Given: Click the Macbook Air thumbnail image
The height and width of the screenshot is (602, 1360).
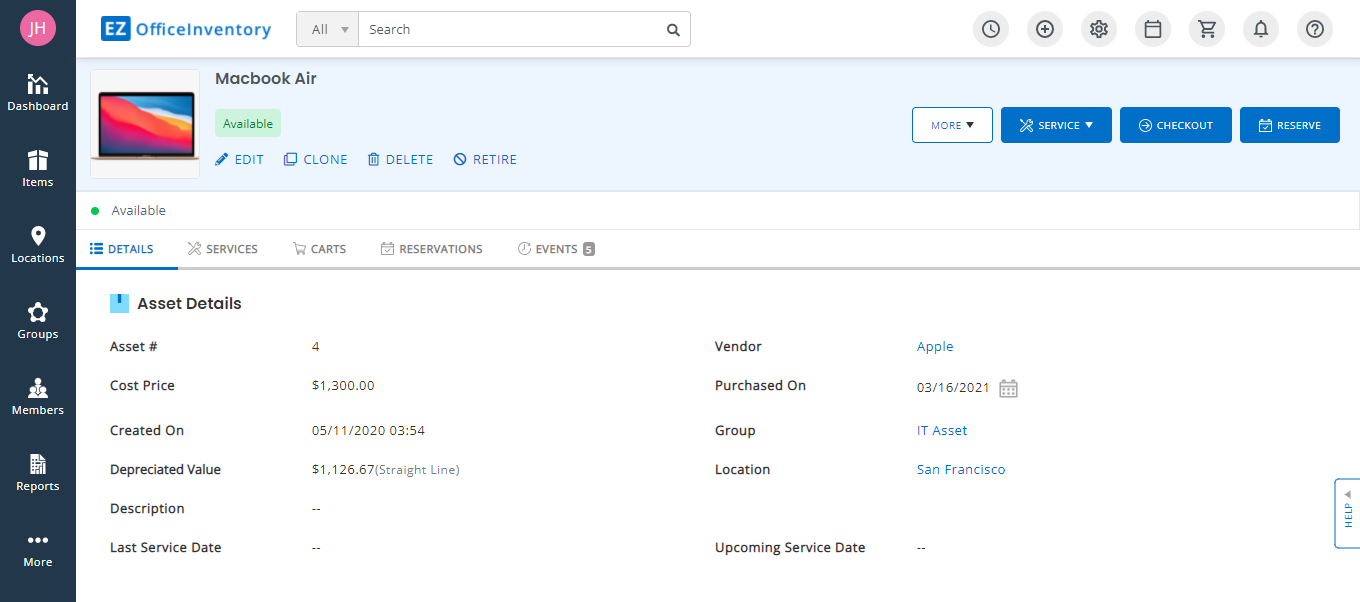Looking at the screenshot, I should (145, 124).
